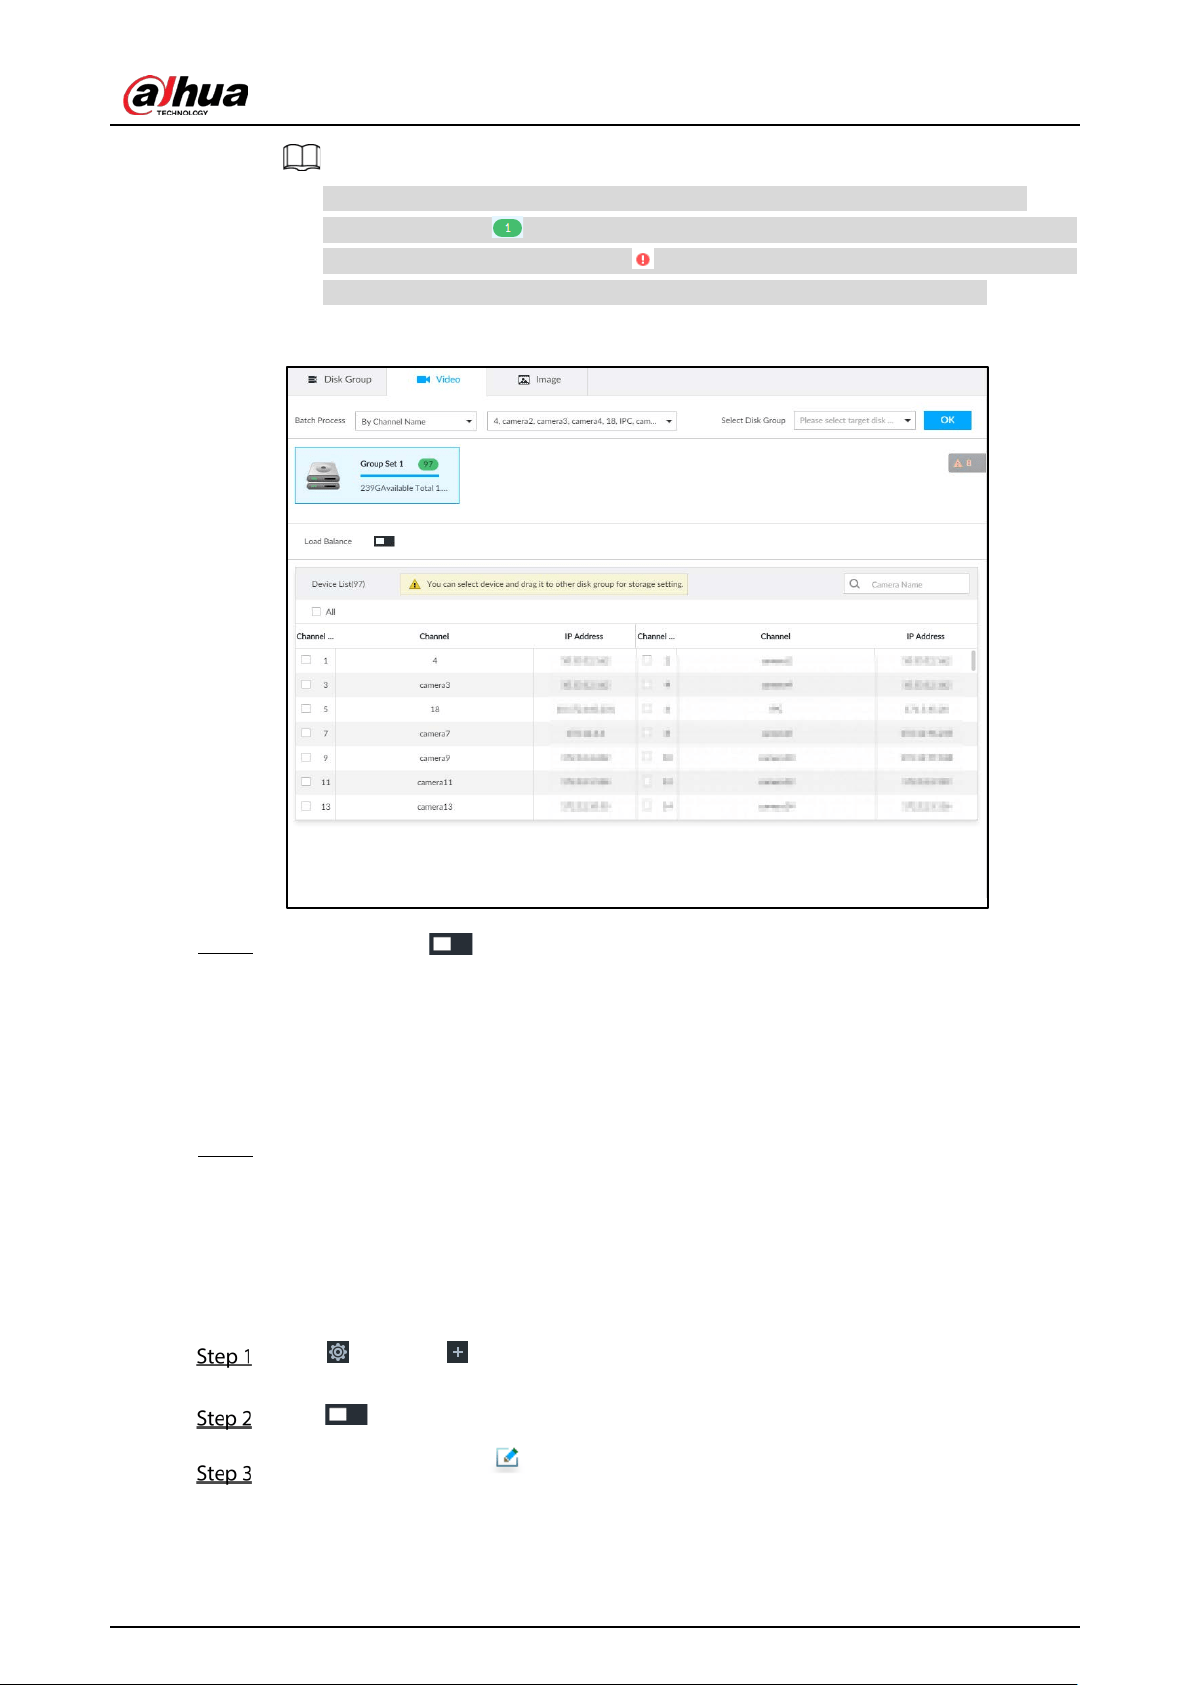This screenshot has width=1192, height=1685.
Task: Click the Step 3 label
Action: click(x=224, y=1474)
